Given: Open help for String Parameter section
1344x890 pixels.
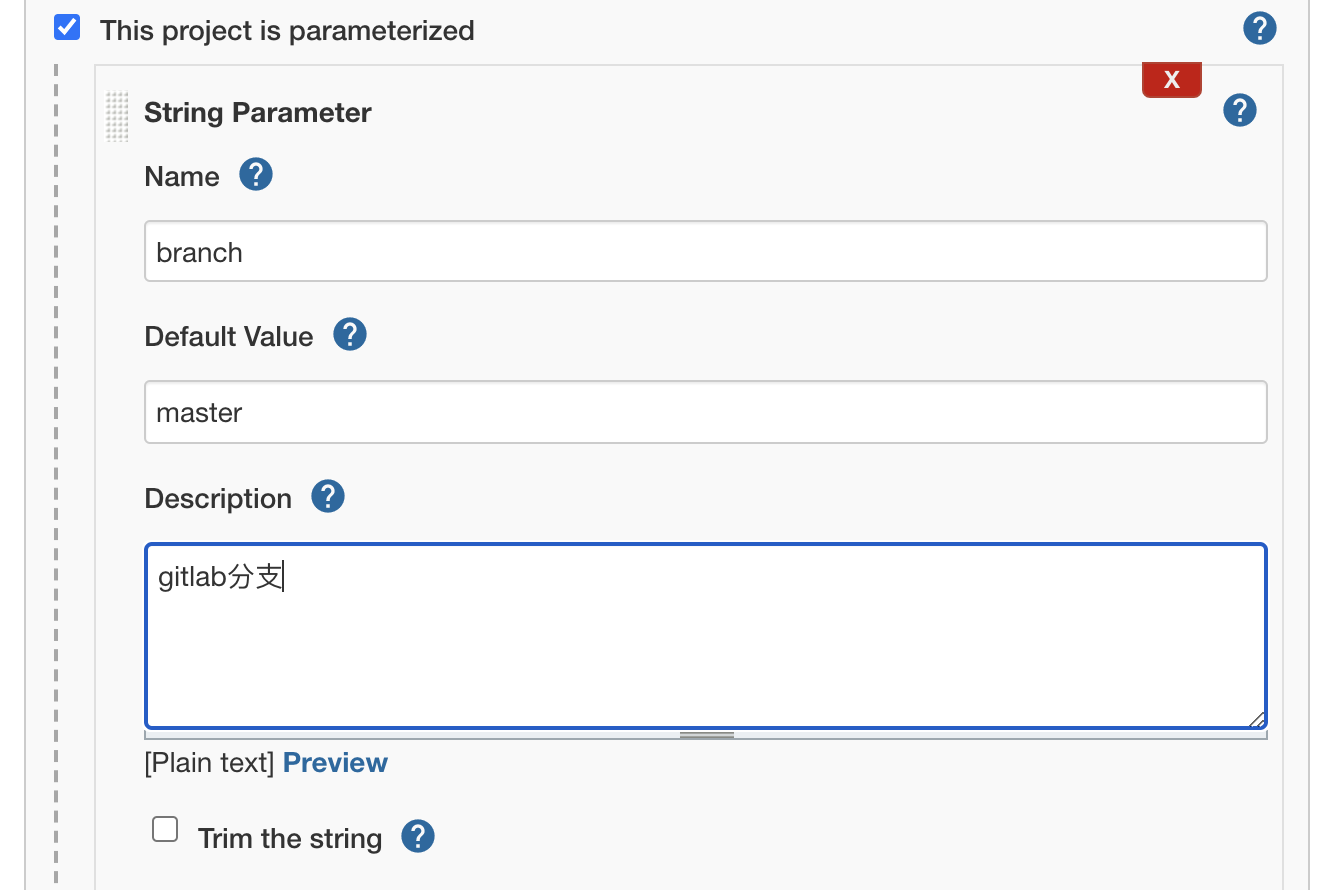Looking at the screenshot, I should click(x=1239, y=110).
